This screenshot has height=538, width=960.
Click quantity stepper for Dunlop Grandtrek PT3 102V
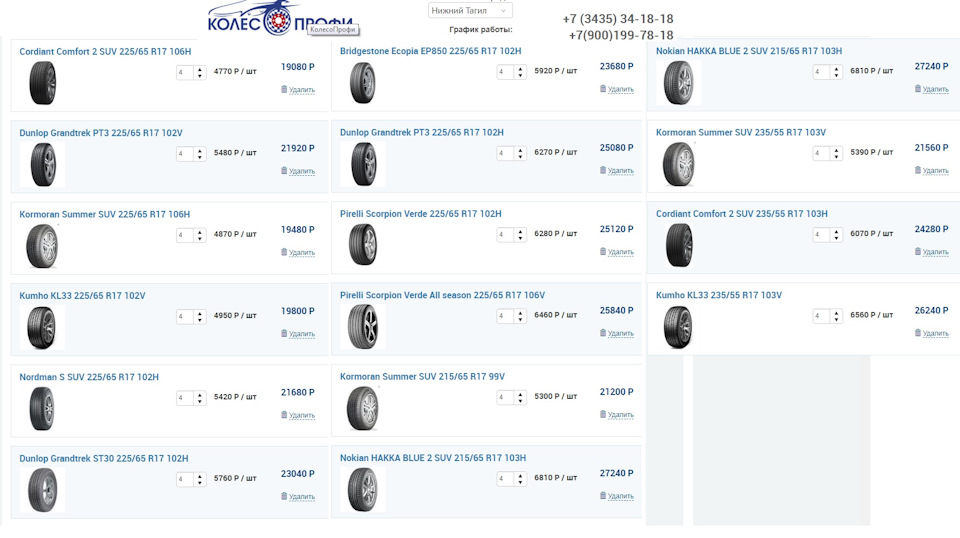click(200, 154)
